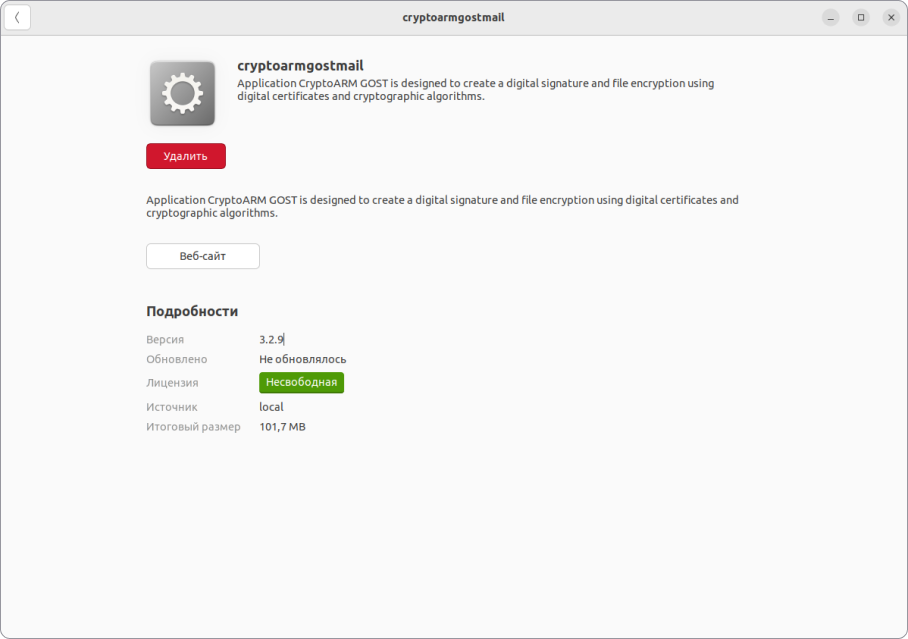Image resolution: width=908 pixels, height=639 pixels.
Task: Select the version value 3.2.9
Action: pyautogui.click(x=271, y=339)
